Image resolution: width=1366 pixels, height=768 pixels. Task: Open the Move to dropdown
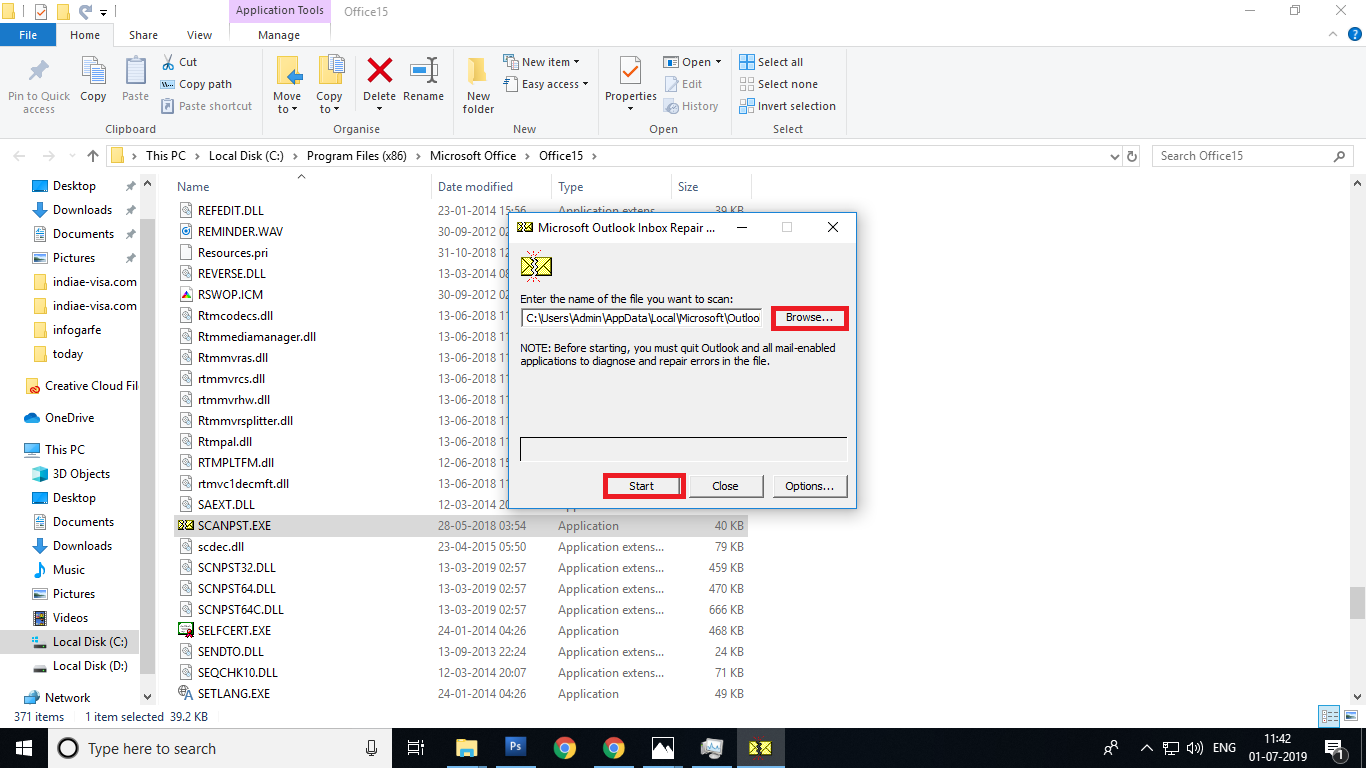(287, 109)
